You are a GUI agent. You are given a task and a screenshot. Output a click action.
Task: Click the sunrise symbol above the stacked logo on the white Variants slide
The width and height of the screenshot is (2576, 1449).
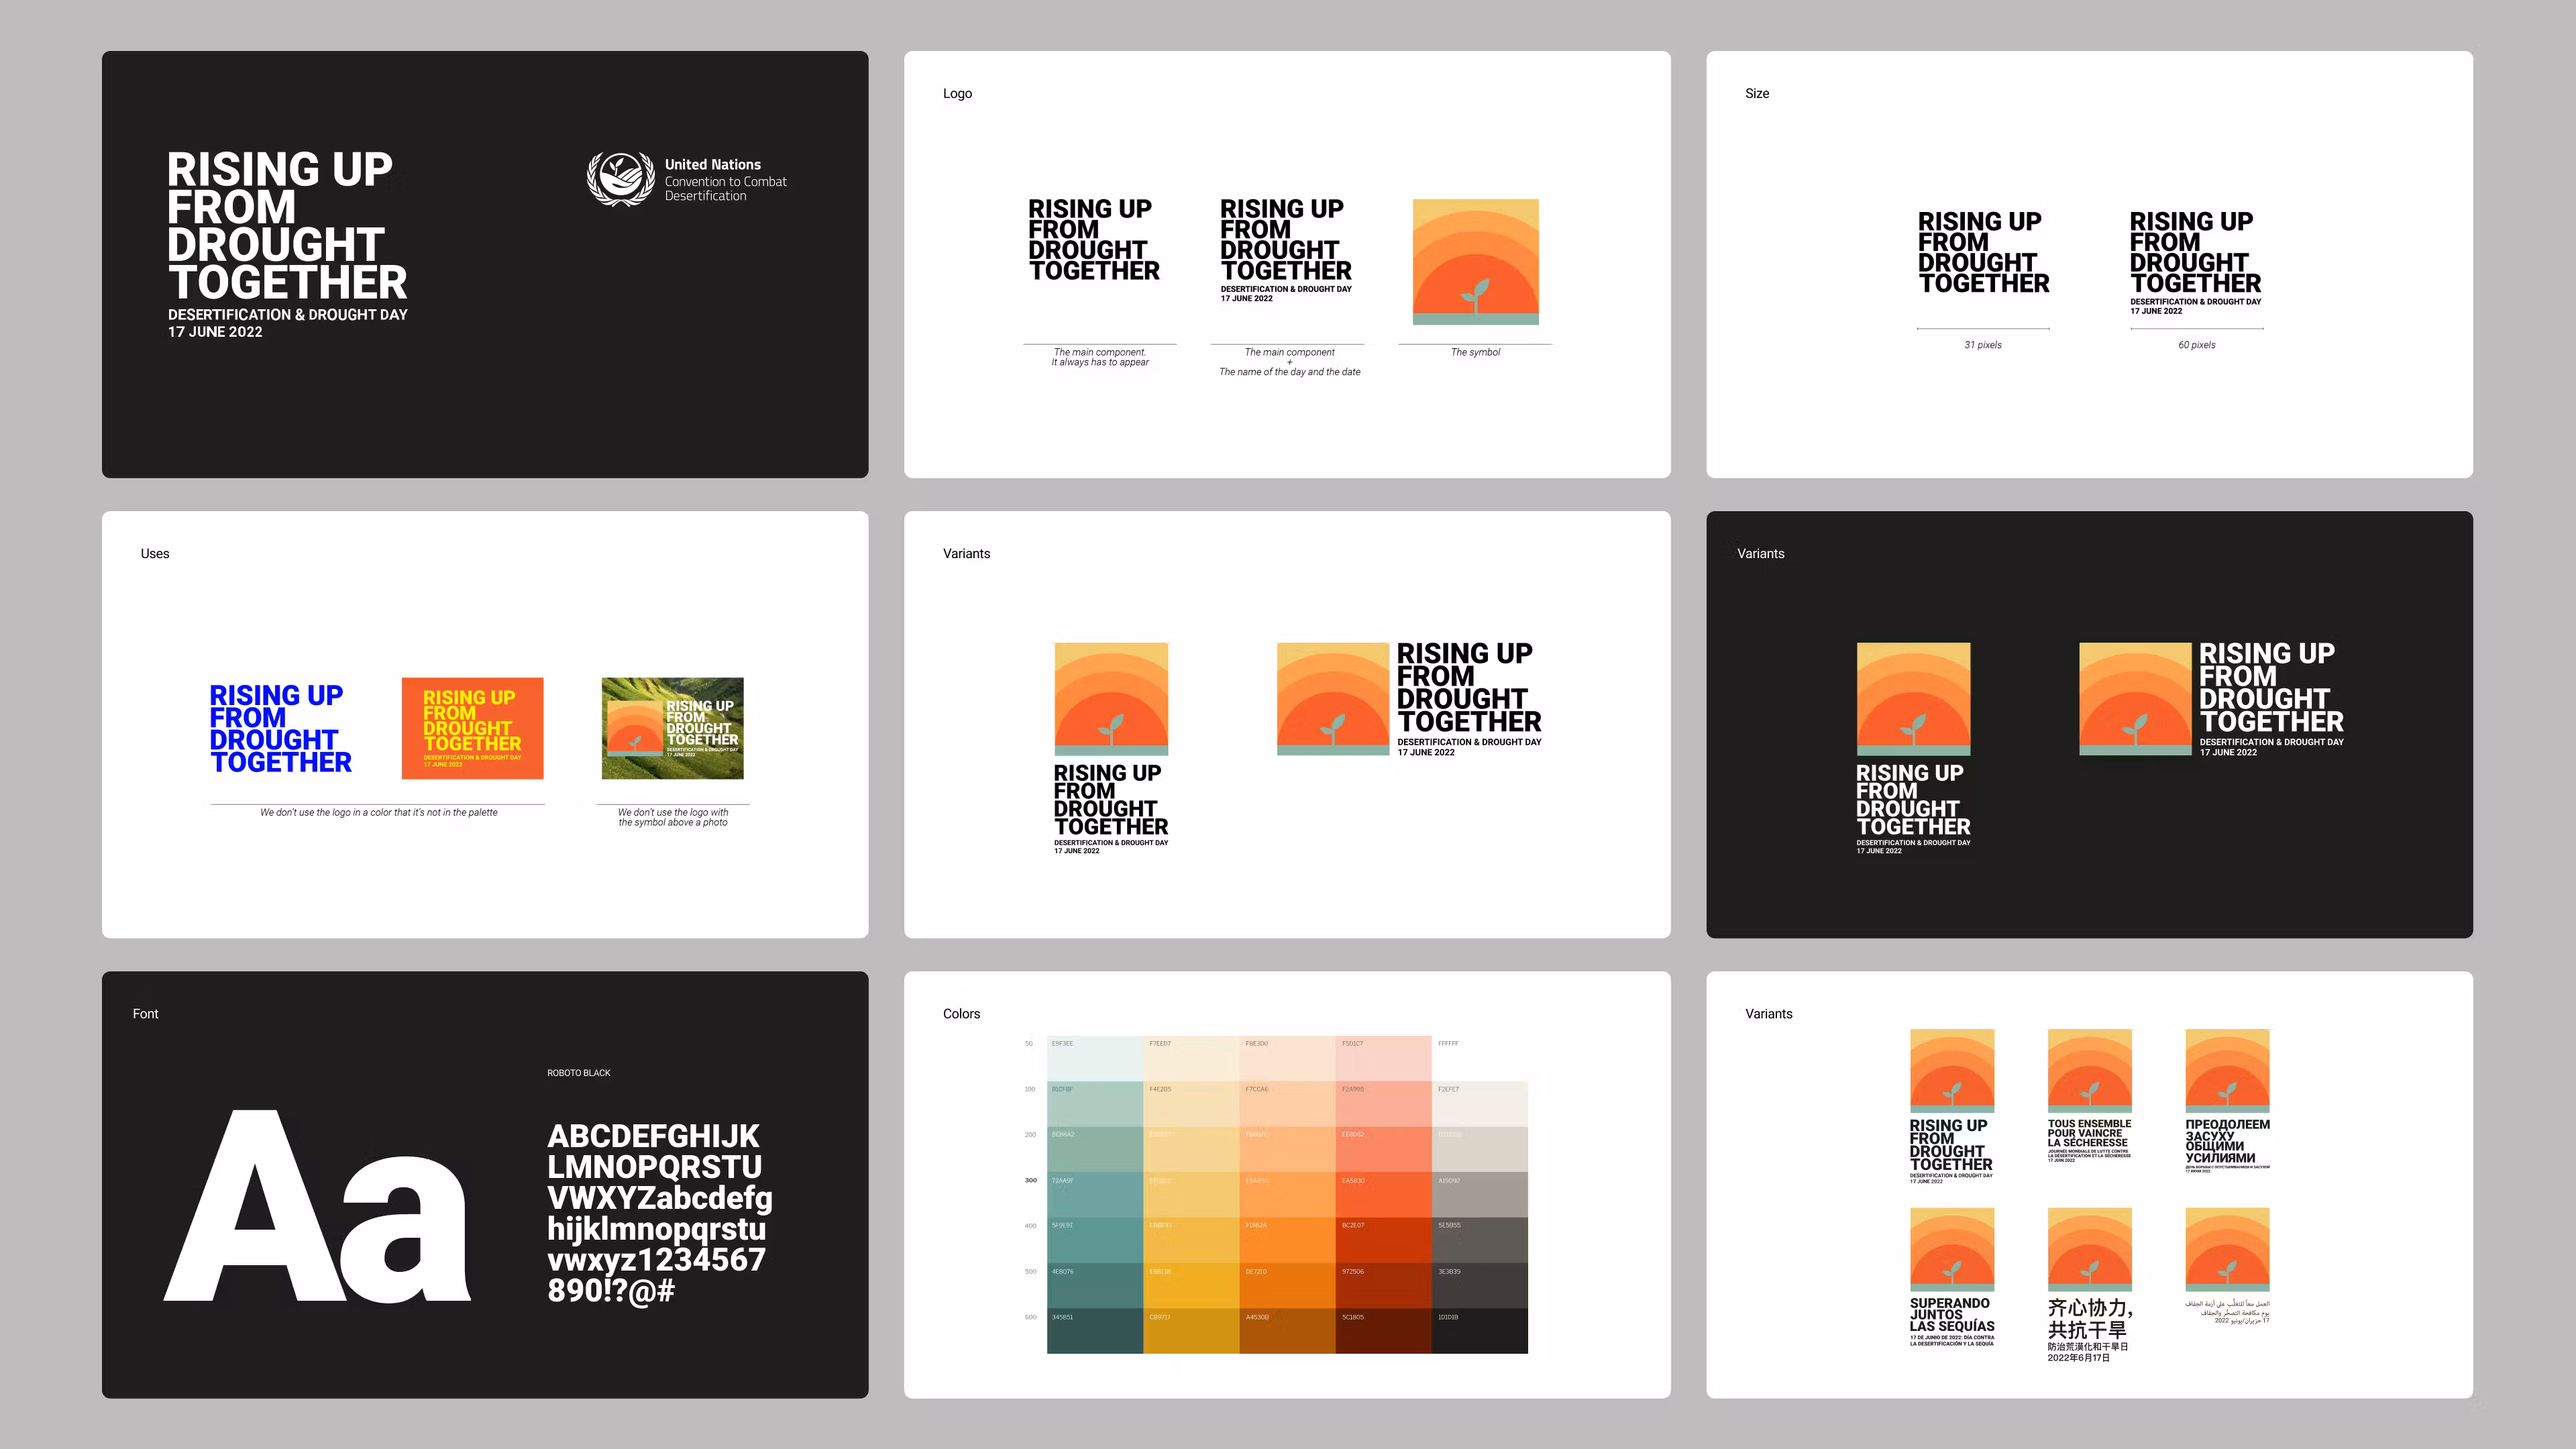pyautogui.click(x=1111, y=699)
